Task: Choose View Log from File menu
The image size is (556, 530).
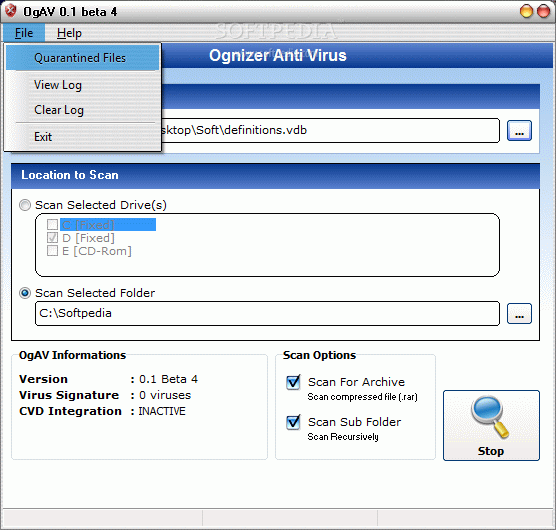Action: coord(83,85)
